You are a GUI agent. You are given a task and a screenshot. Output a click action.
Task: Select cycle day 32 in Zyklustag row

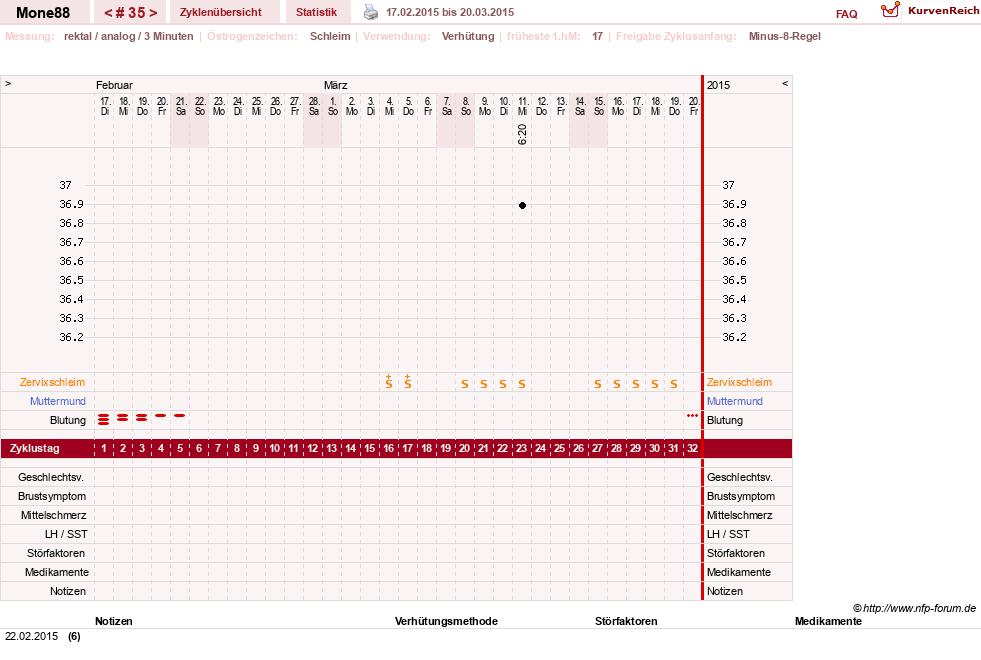point(693,449)
